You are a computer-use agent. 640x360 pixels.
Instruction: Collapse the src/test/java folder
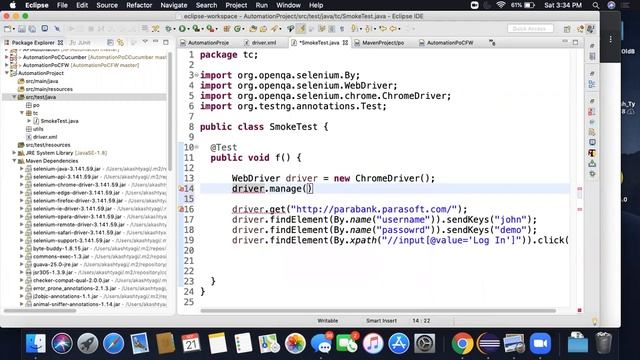[14, 97]
